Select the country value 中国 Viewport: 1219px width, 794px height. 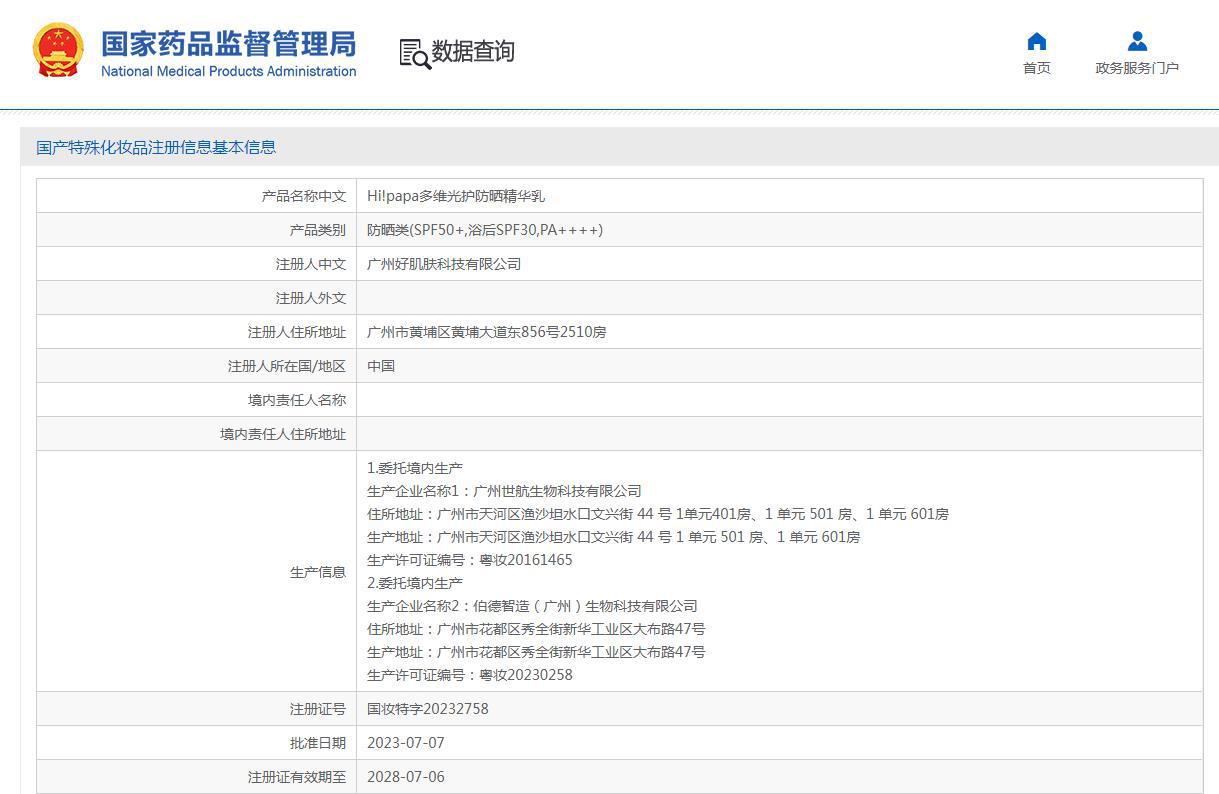point(381,366)
